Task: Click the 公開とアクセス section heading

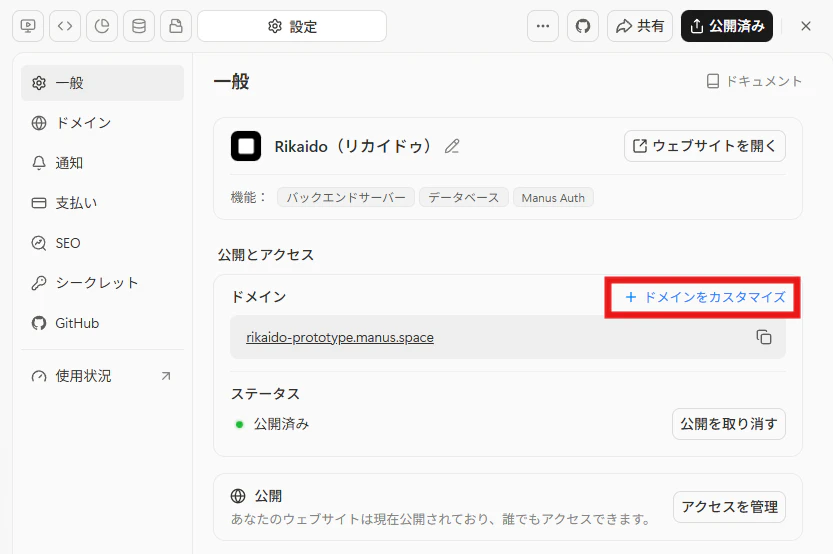Action: (x=266, y=255)
